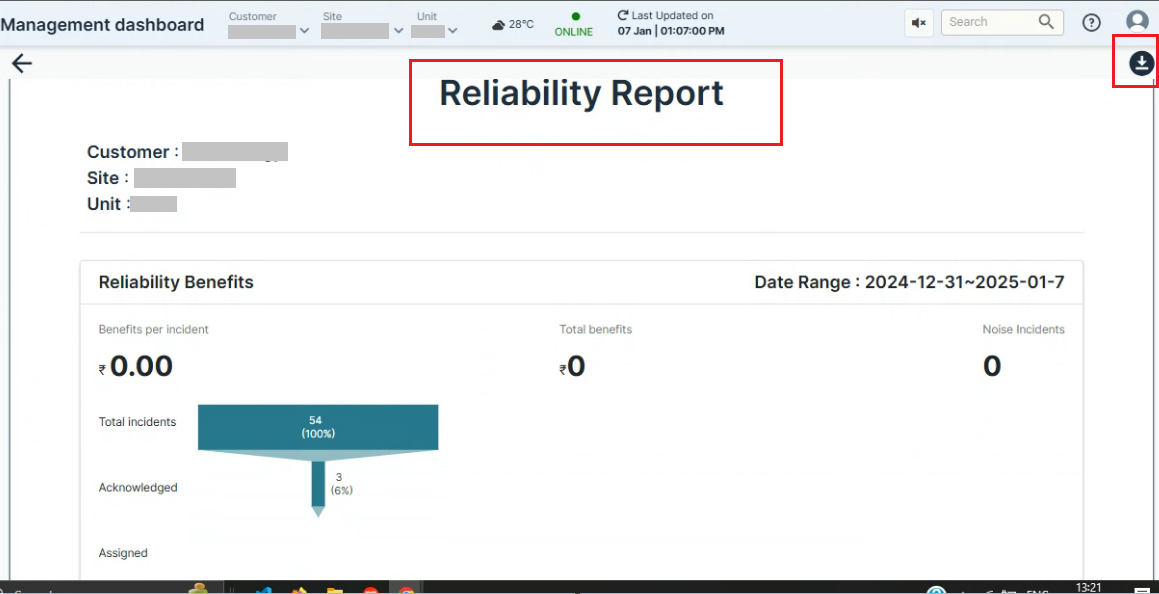Click the ₹0.00 benefits value
Image resolution: width=1159 pixels, height=594 pixels.
click(136, 366)
